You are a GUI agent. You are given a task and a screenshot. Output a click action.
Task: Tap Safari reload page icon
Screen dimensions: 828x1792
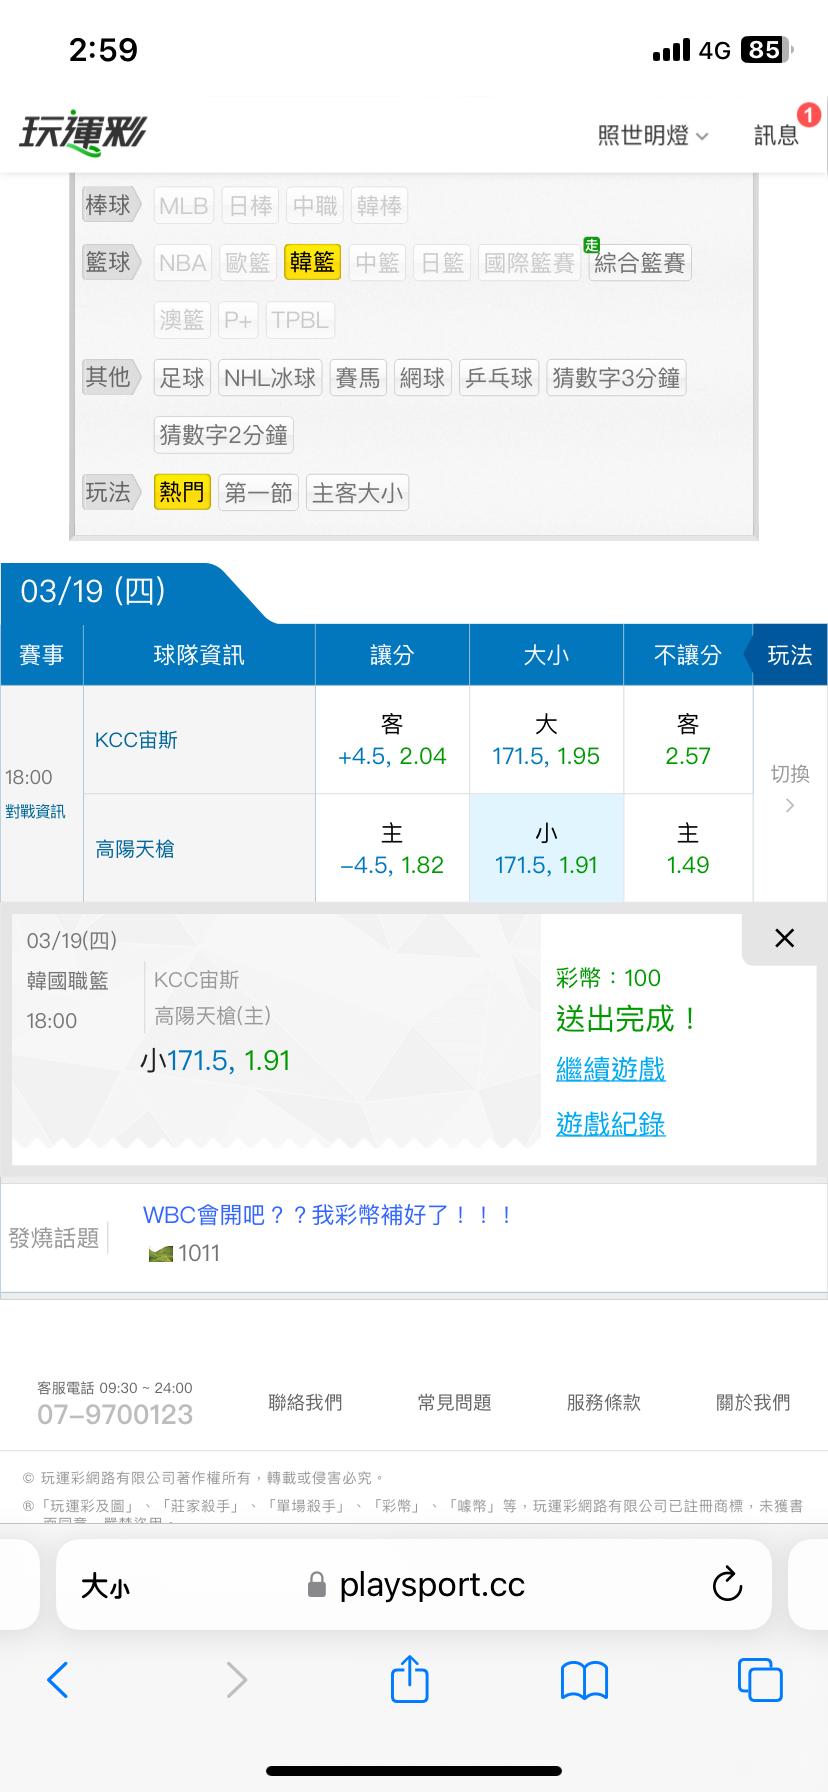pyautogui.click(x=727, y=1584)
